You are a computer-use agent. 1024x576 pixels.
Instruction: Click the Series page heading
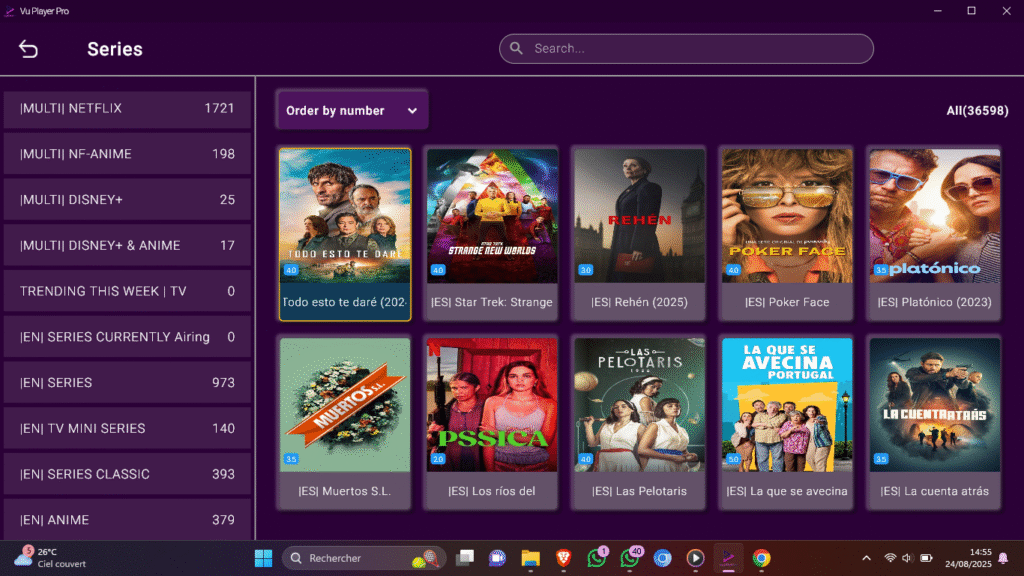(115, 49)
